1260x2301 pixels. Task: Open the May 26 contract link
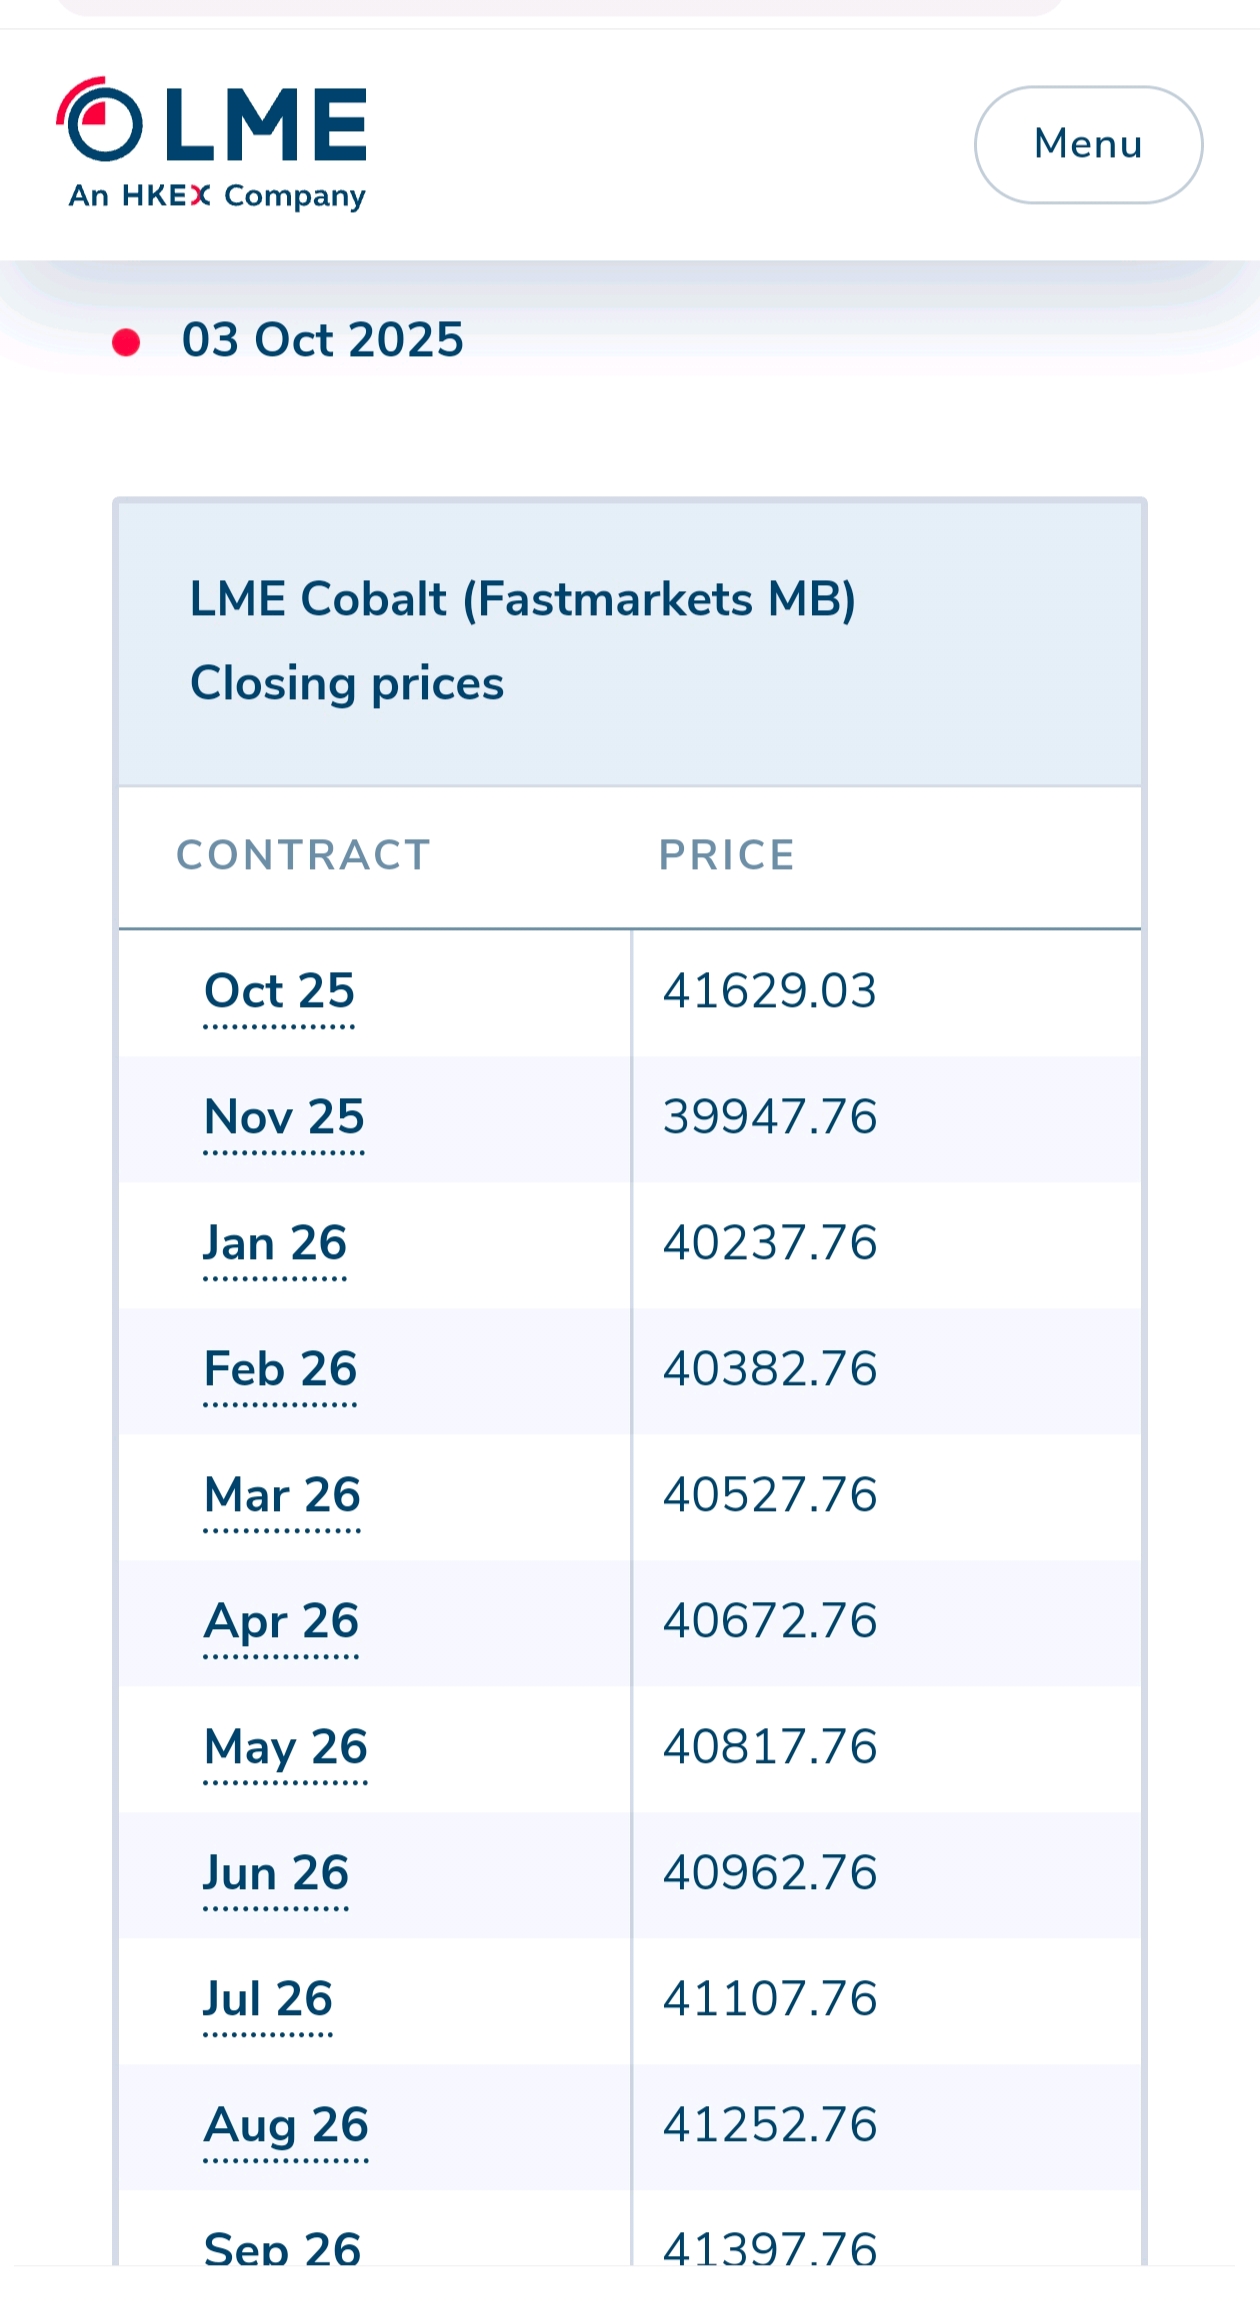286,1748
